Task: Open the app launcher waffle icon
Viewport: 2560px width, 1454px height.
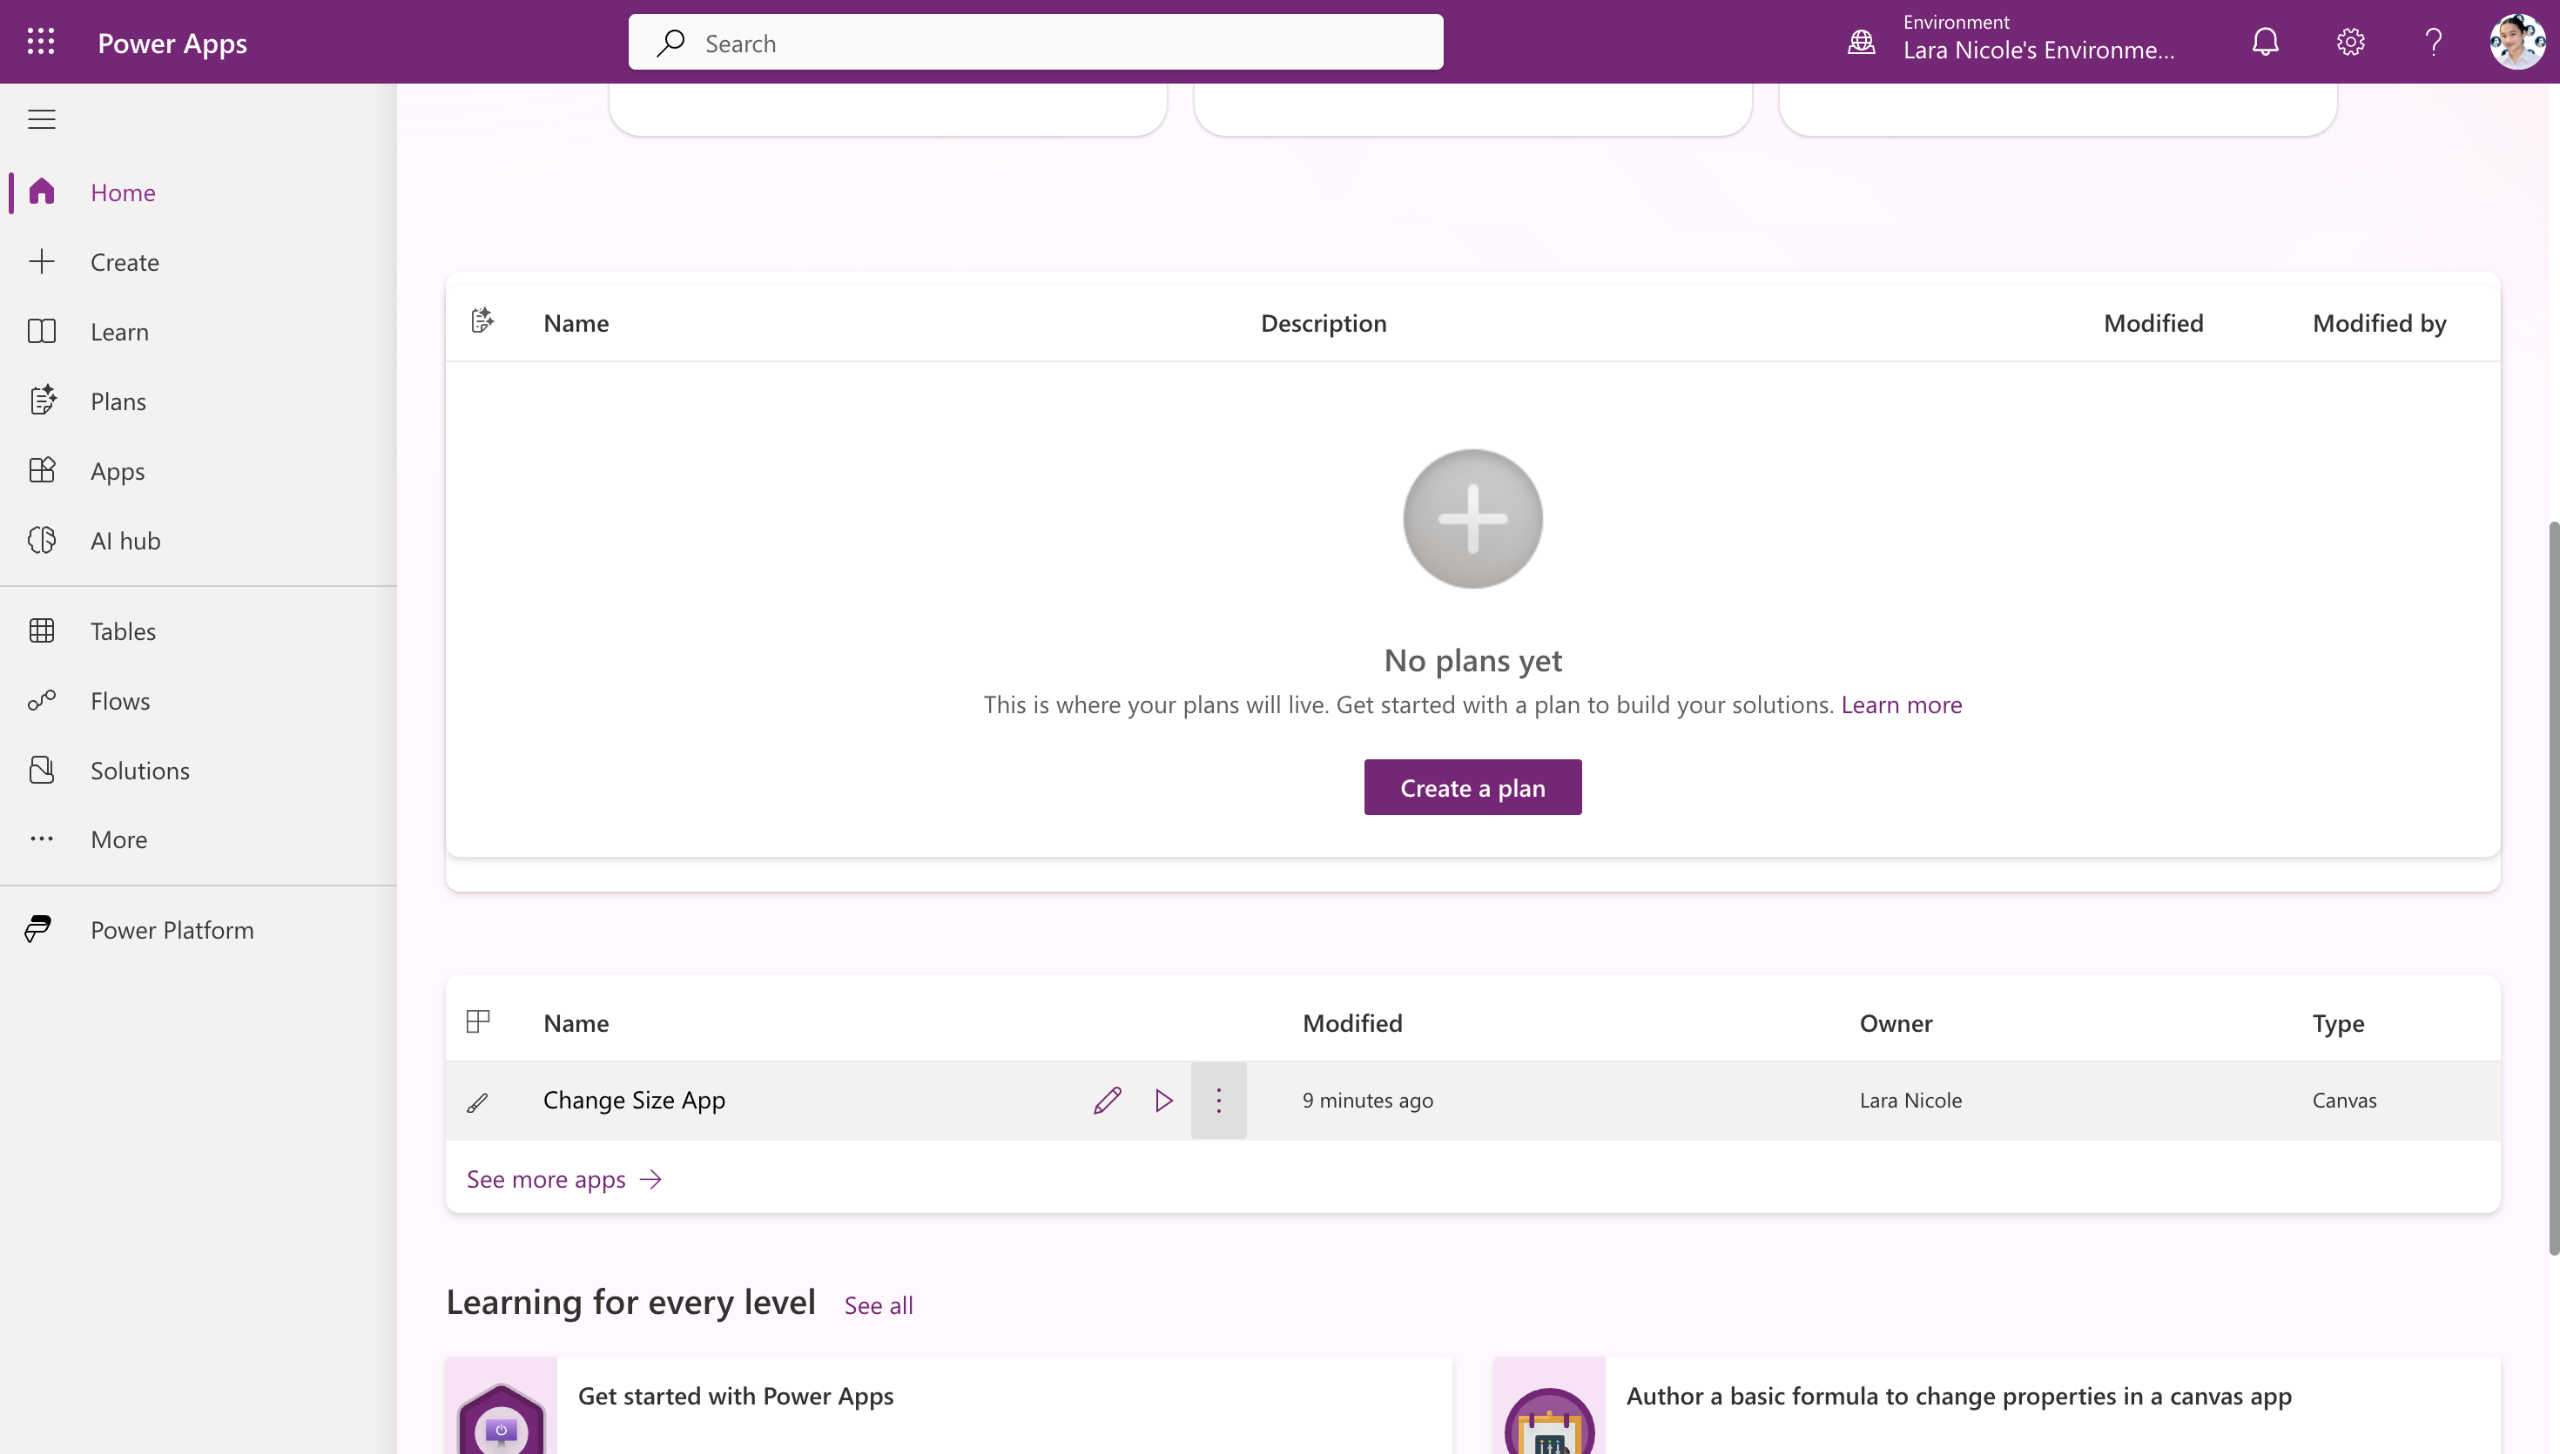Action: 41,42
